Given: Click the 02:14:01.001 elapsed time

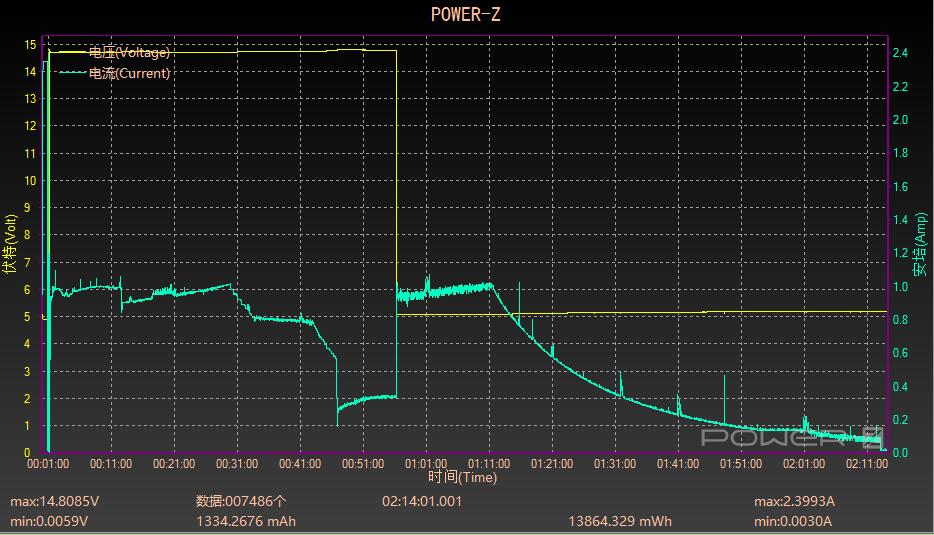Looking at the screenshot, I should tap(422, 501).
